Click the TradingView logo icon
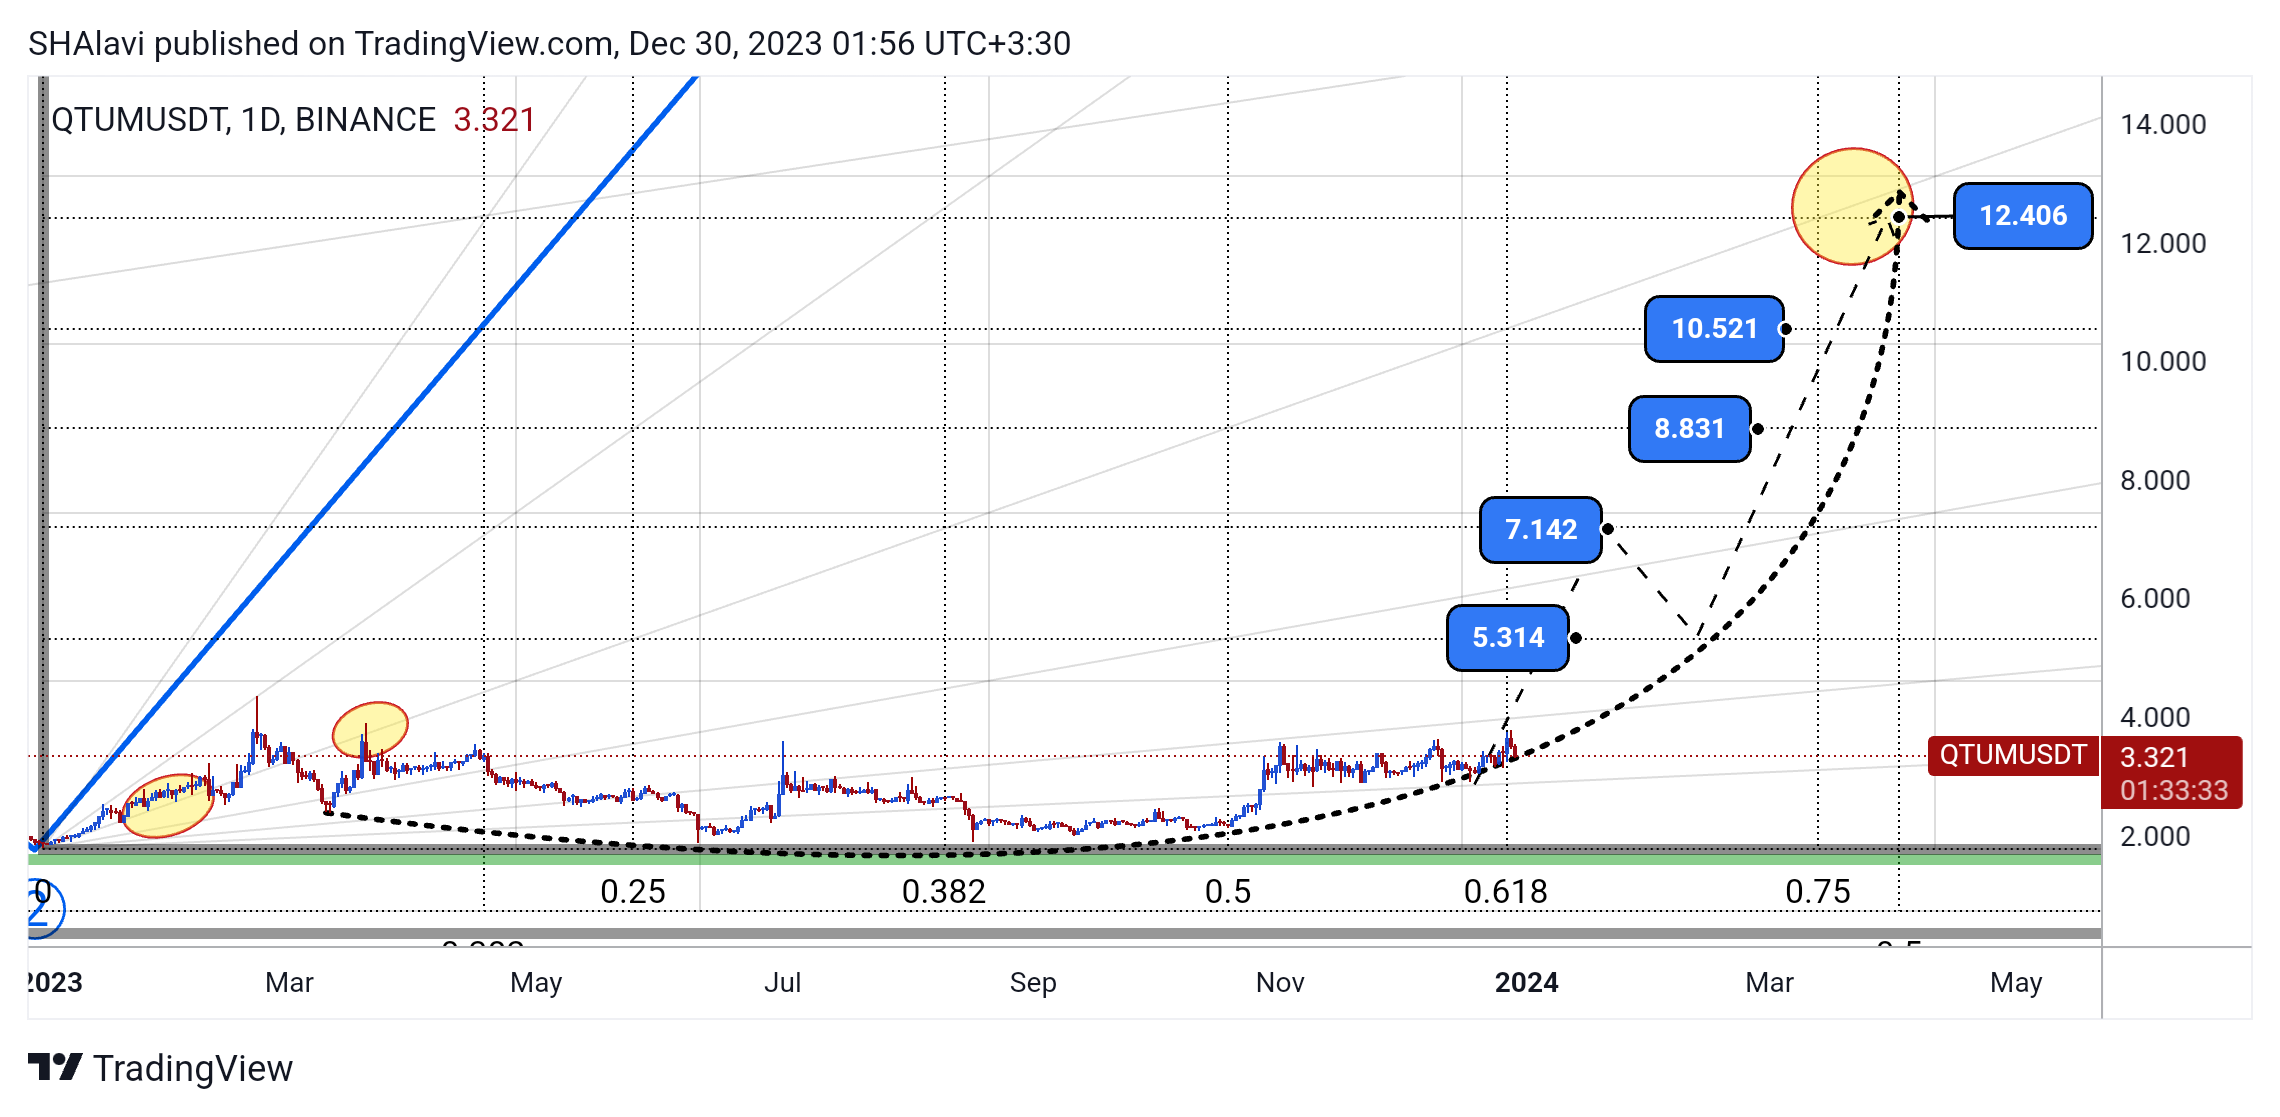Screen dimensions: 2280x1117 click(55, 1068)
